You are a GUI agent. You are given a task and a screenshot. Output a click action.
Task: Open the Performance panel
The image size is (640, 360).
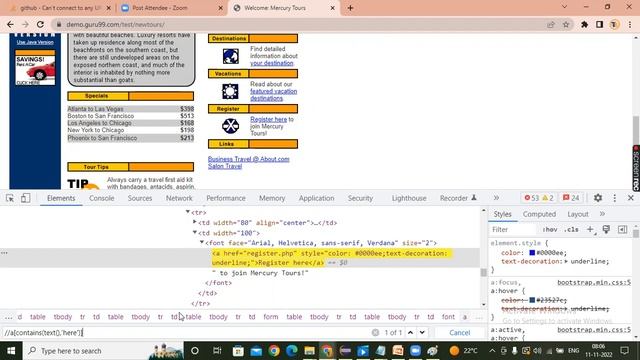[x=226, y=198]
